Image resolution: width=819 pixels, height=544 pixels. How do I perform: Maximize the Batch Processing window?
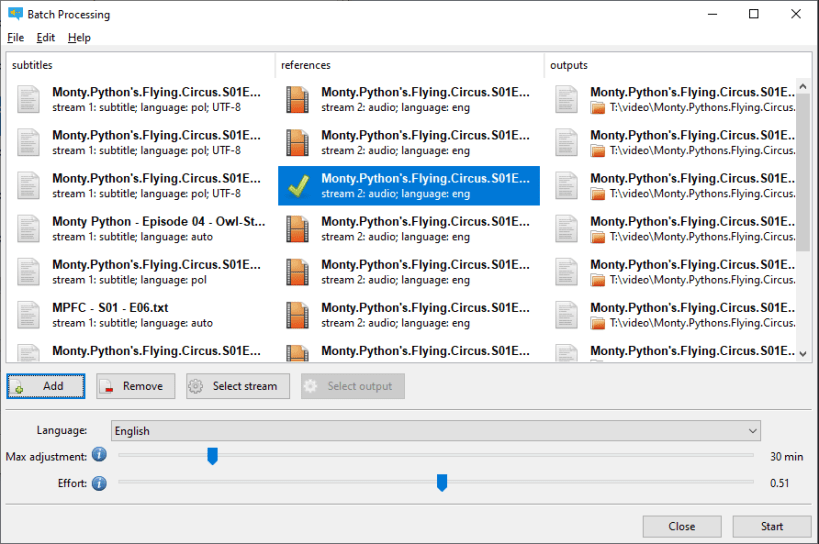[x=754, y=14]
